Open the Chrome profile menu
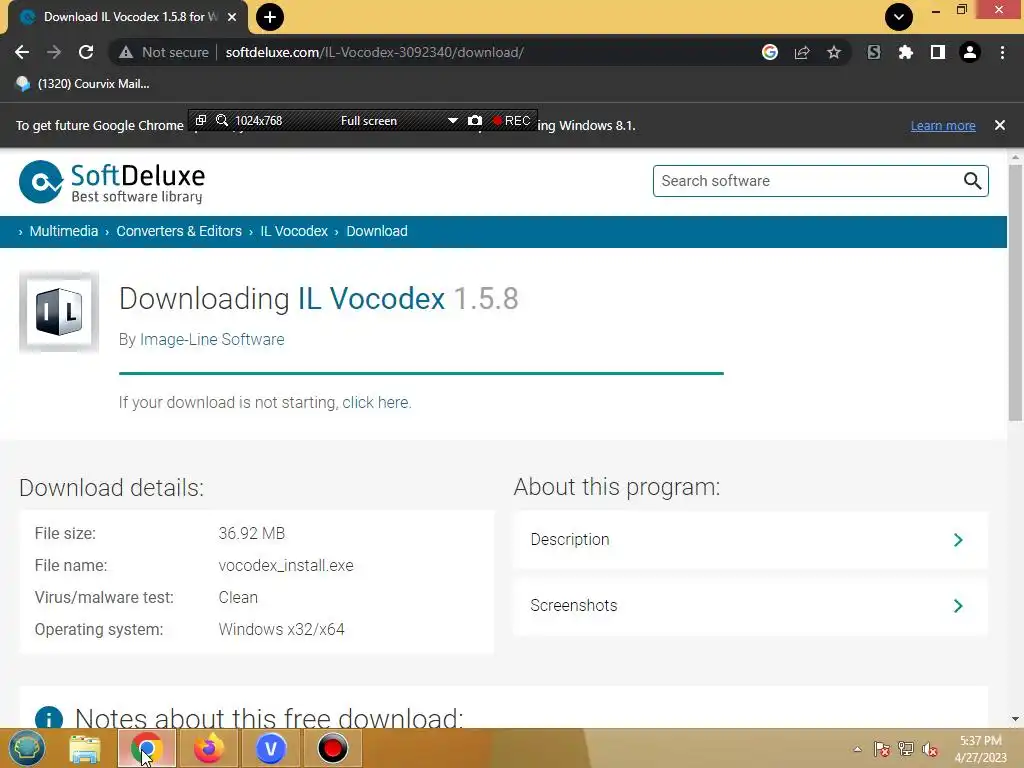Screen dimensions: 1024x768 [970, 52]
